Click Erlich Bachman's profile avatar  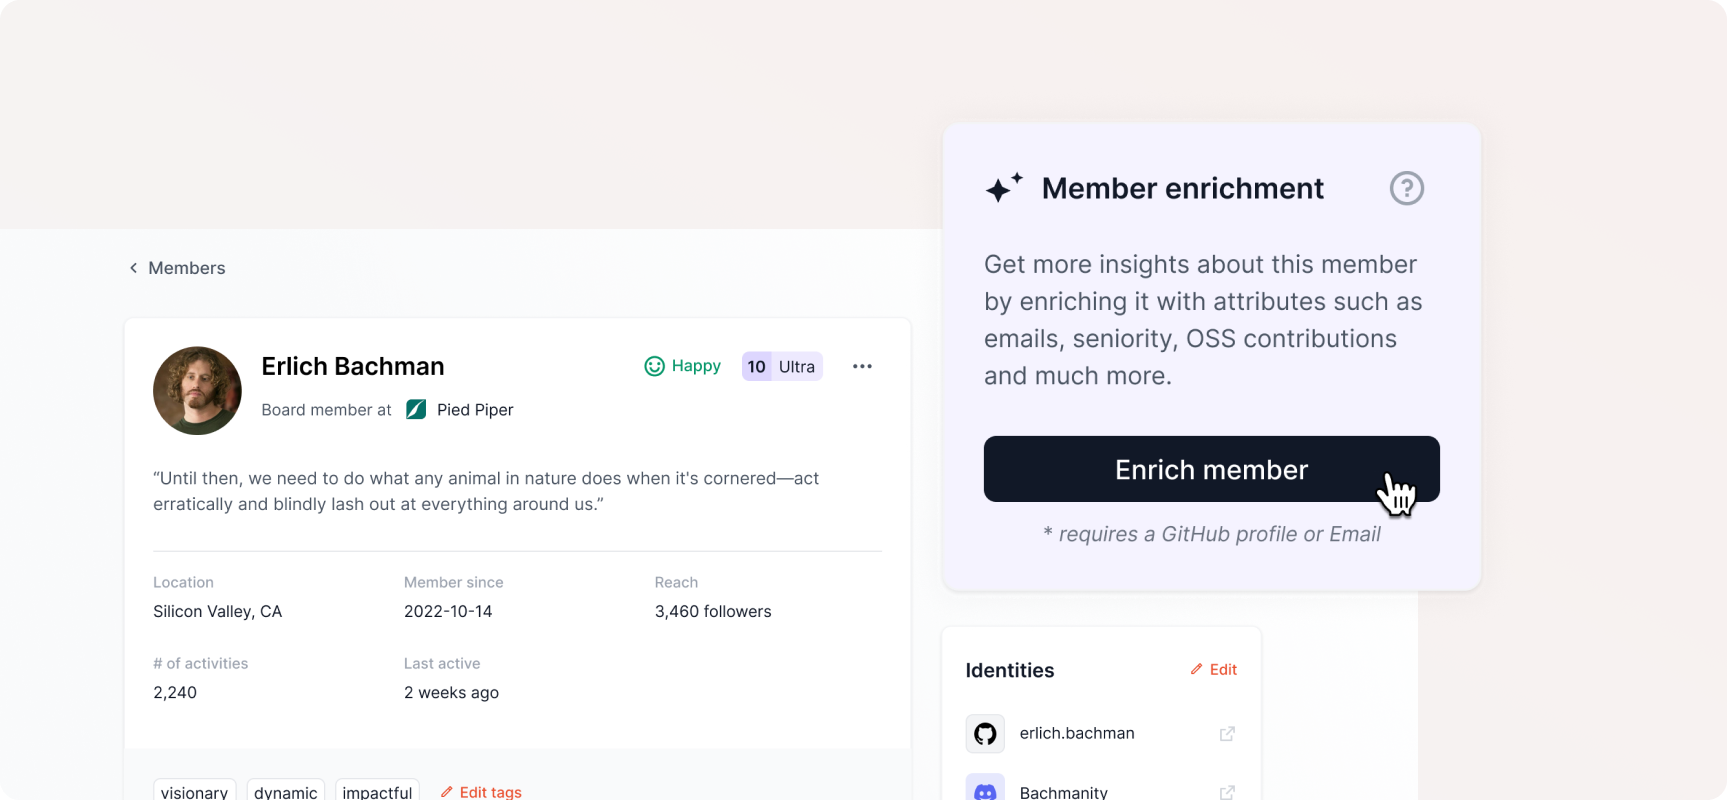coord(197,391)
